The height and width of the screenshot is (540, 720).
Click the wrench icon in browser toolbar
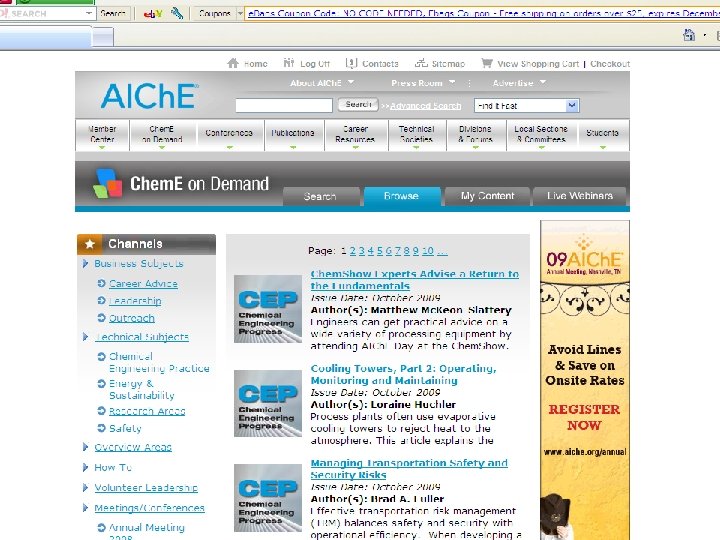click(177, 14)
